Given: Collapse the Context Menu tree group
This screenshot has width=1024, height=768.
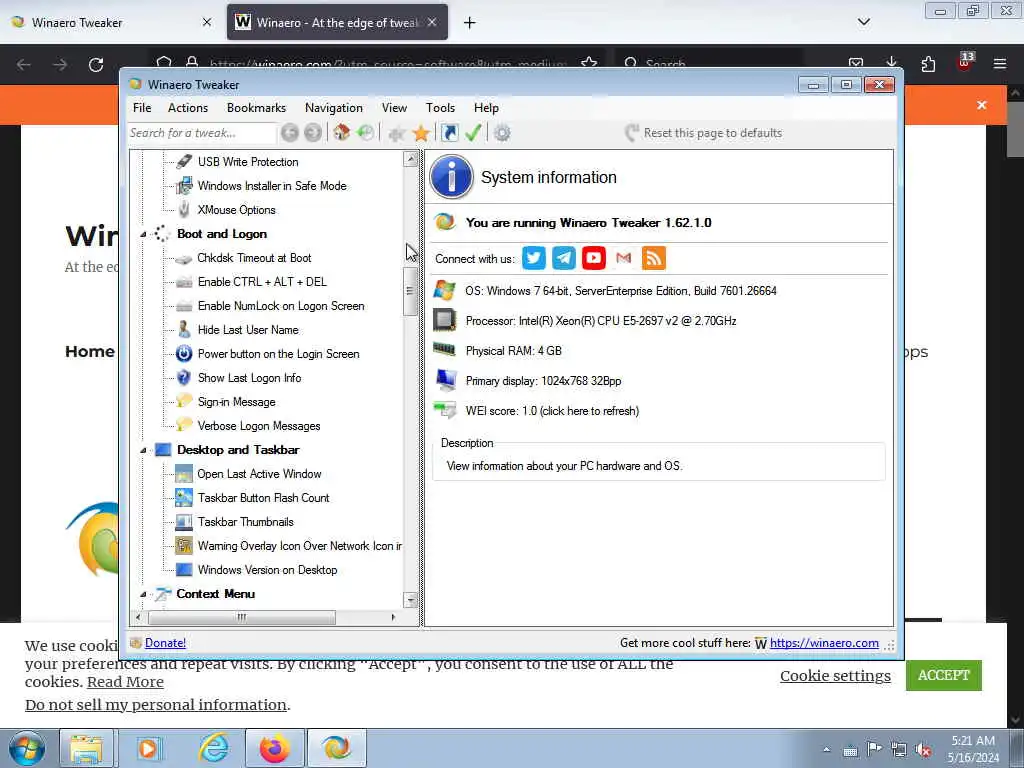Looking at the screenshot, I should 143,594.
